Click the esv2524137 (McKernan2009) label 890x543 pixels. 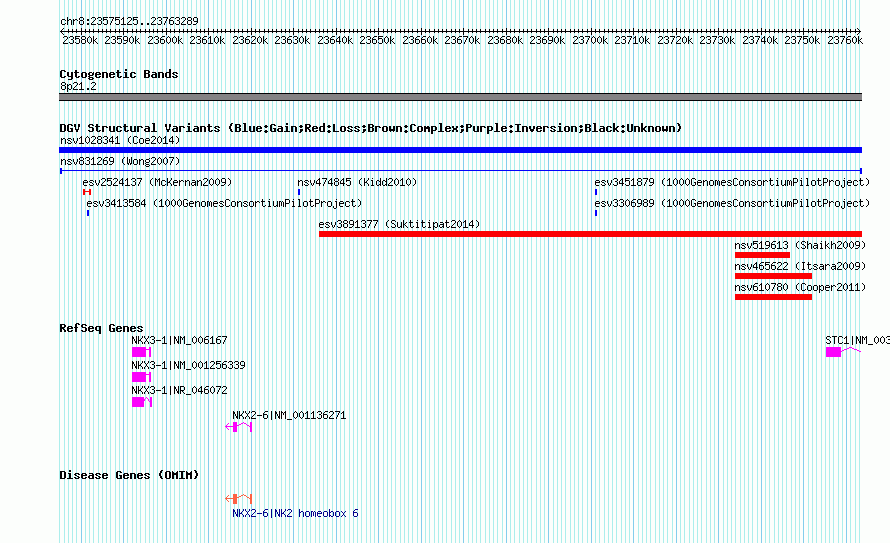(157, 182)
